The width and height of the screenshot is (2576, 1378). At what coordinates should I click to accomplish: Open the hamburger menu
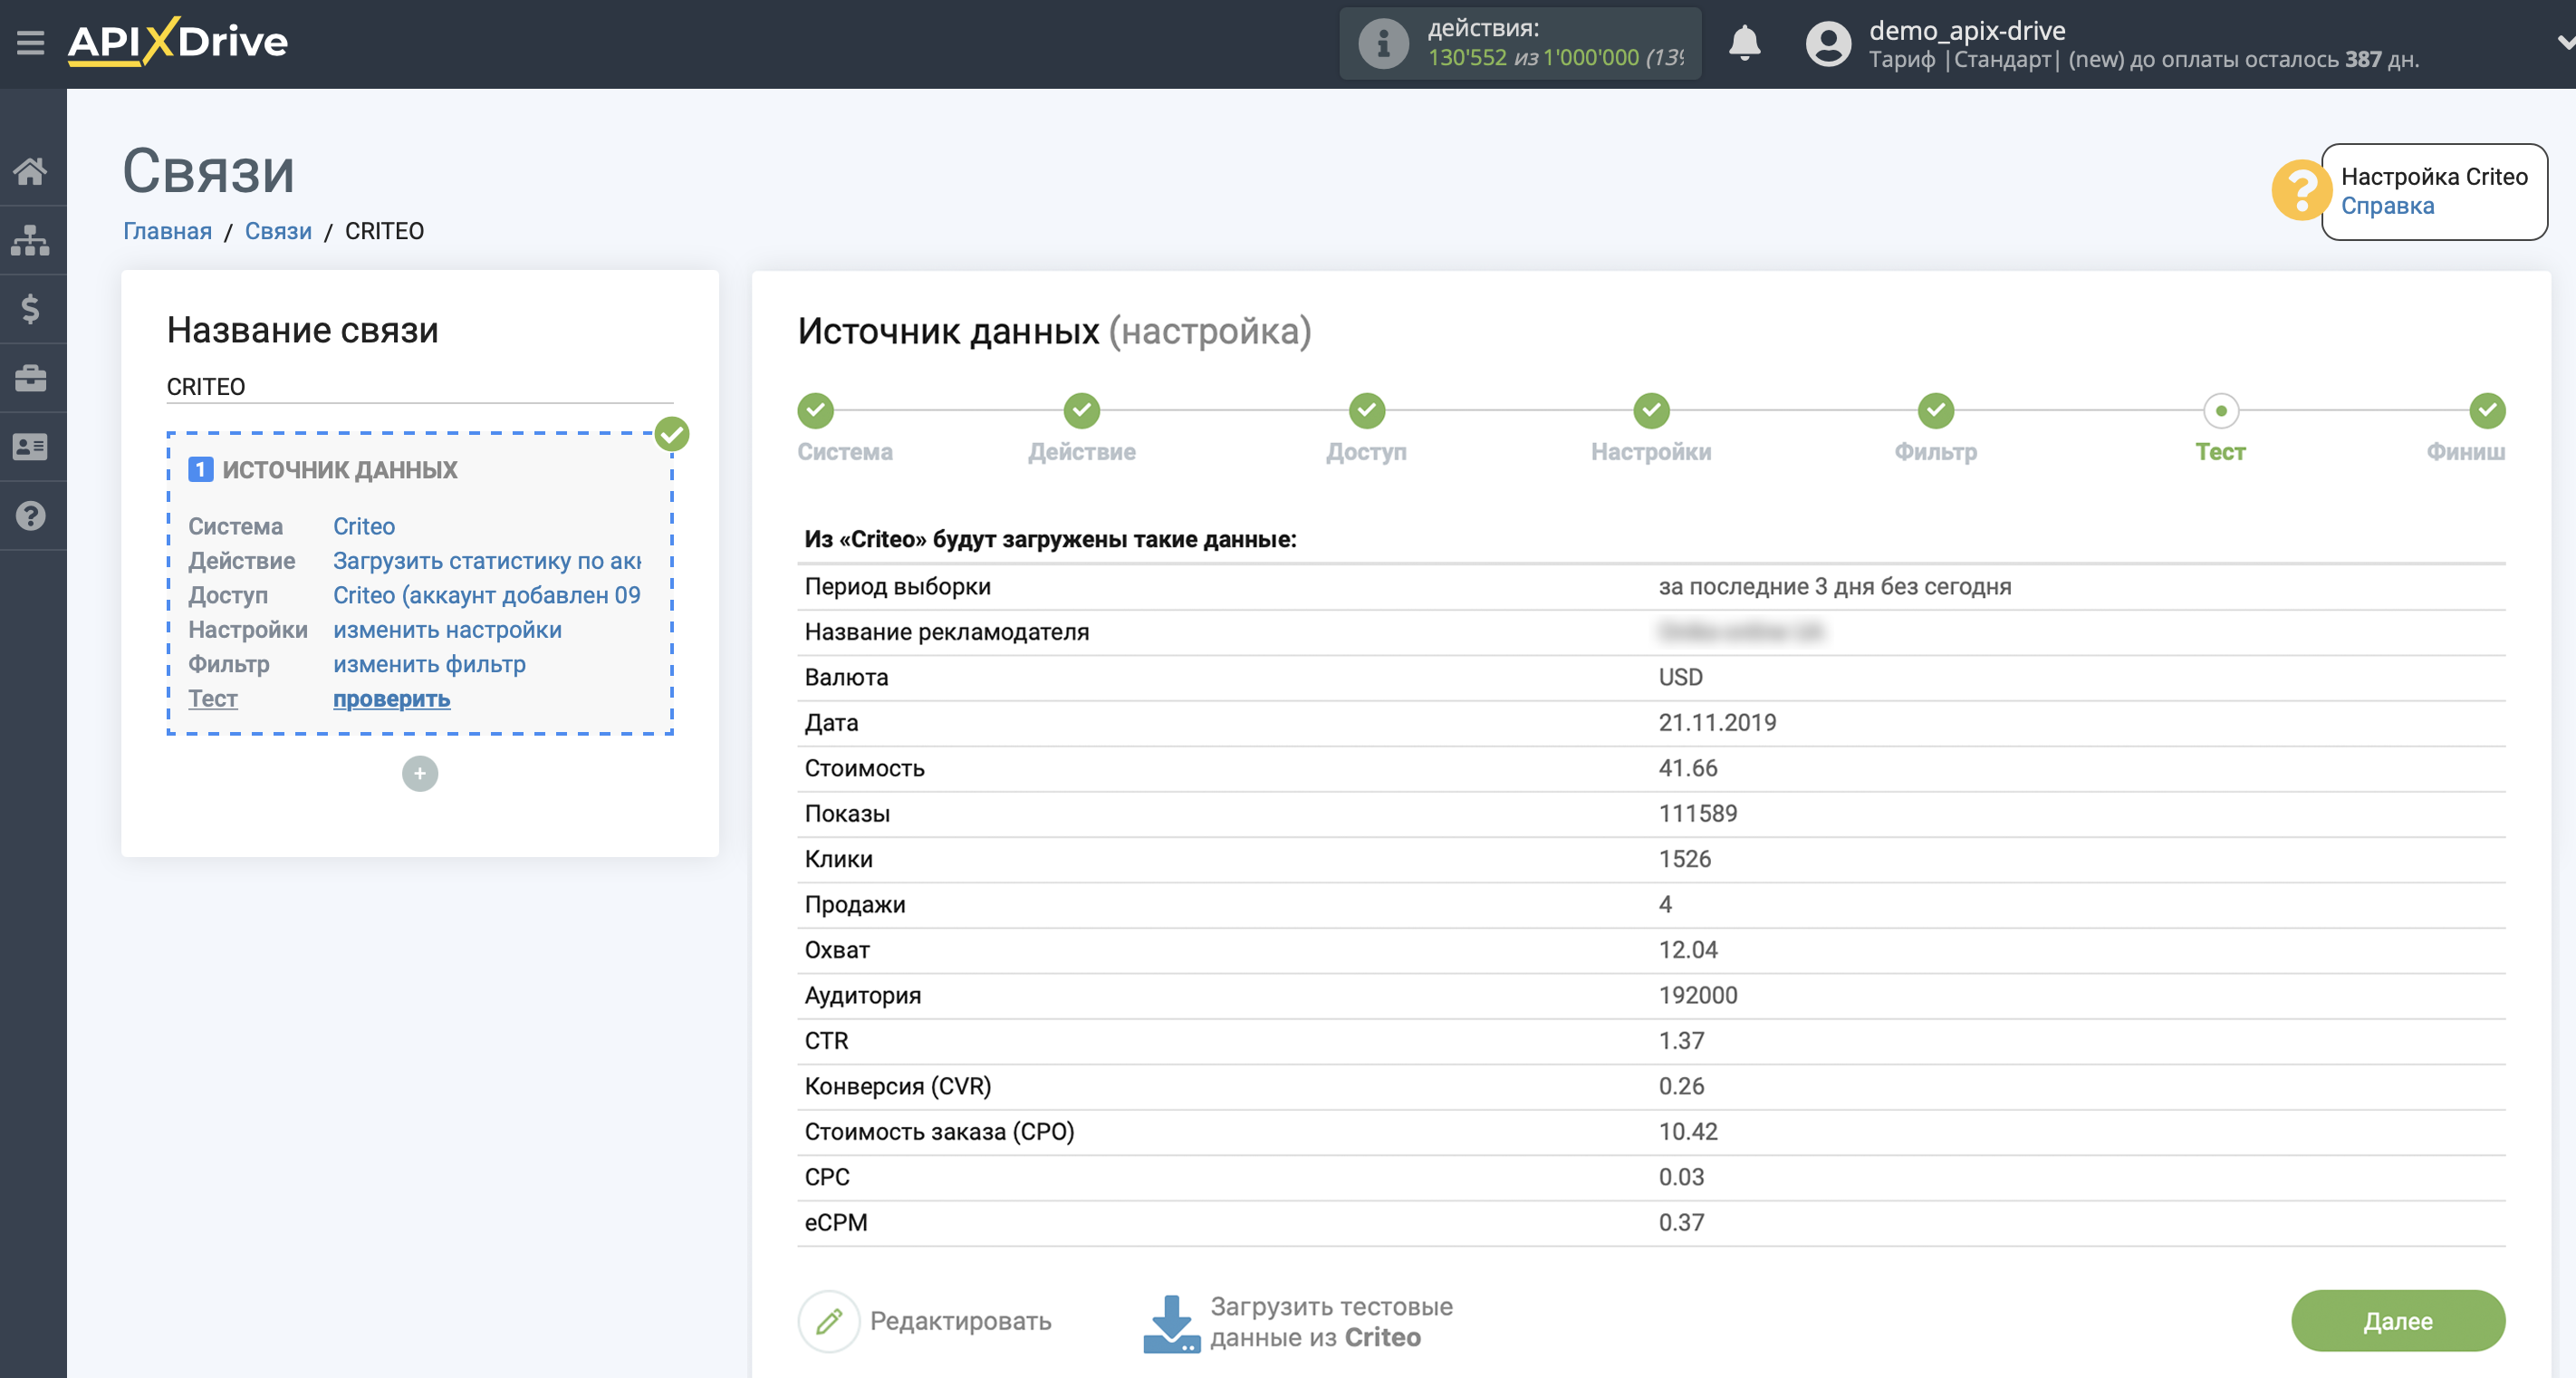coord(30,43)
